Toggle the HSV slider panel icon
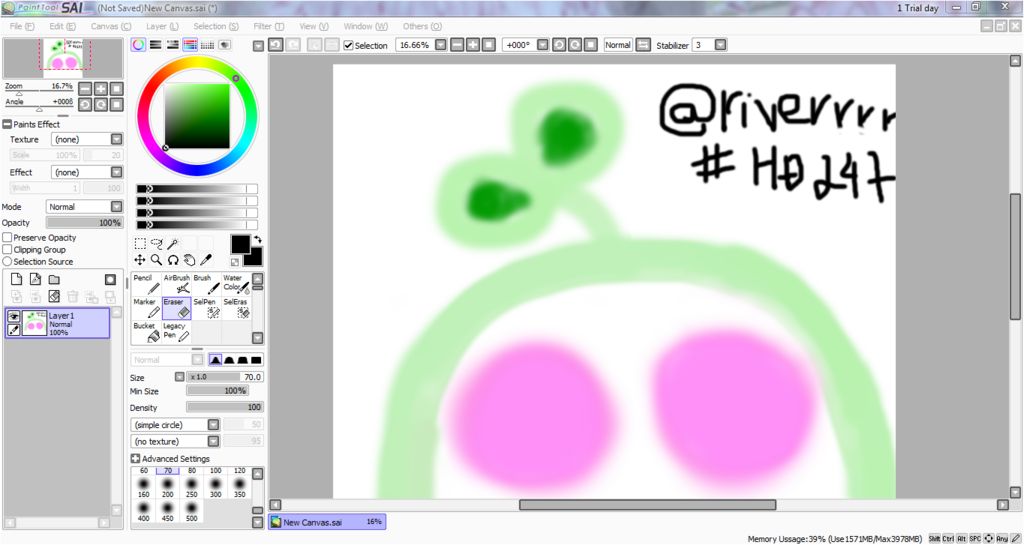This screenshot has height=545, width=1024. [x=172, y=45]
